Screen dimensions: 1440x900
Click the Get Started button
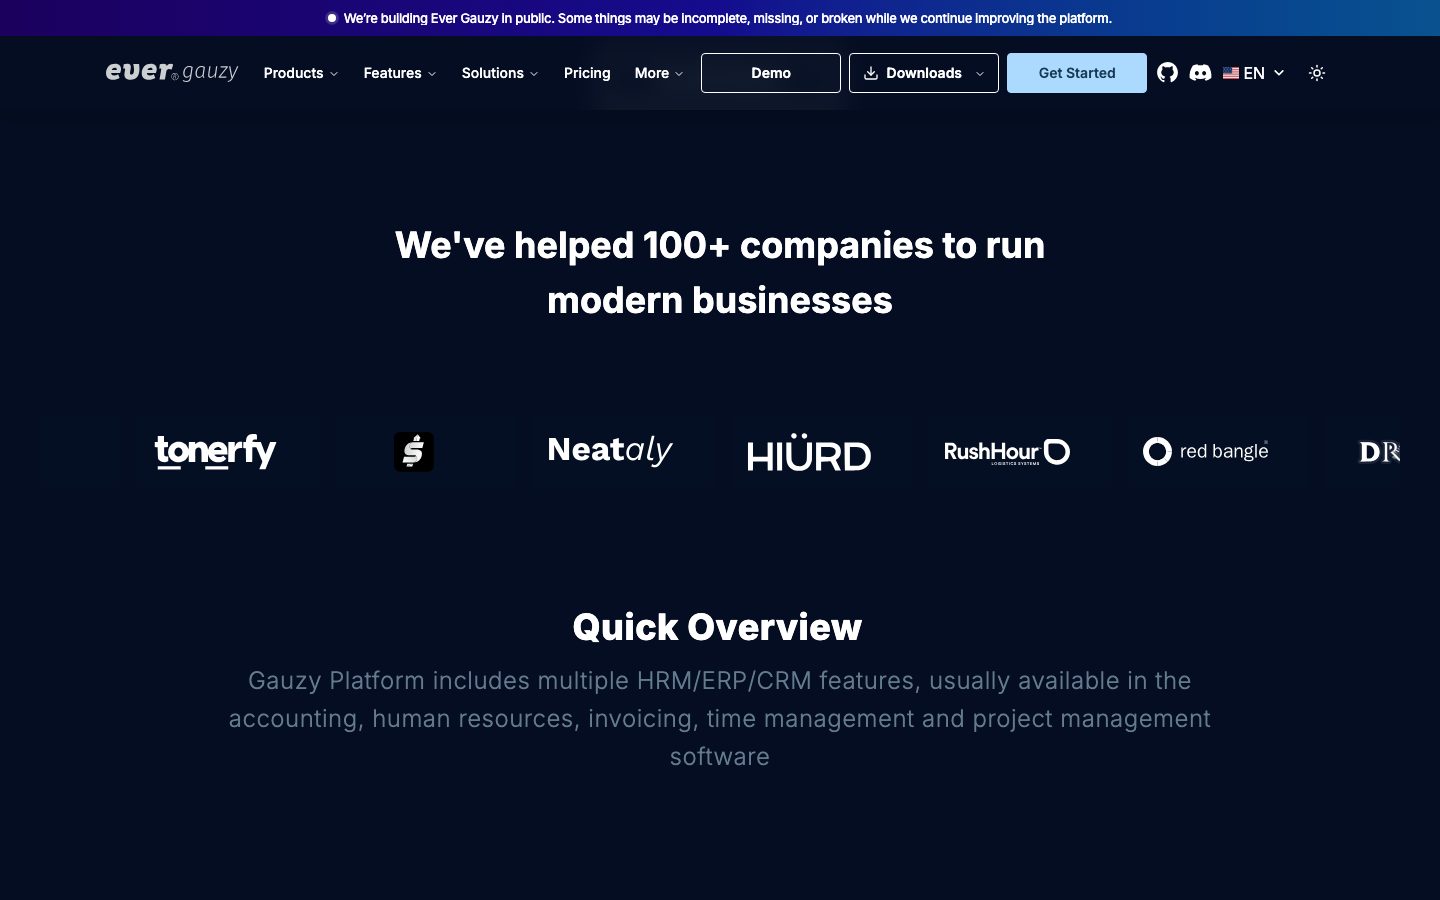pos(1077,73)
